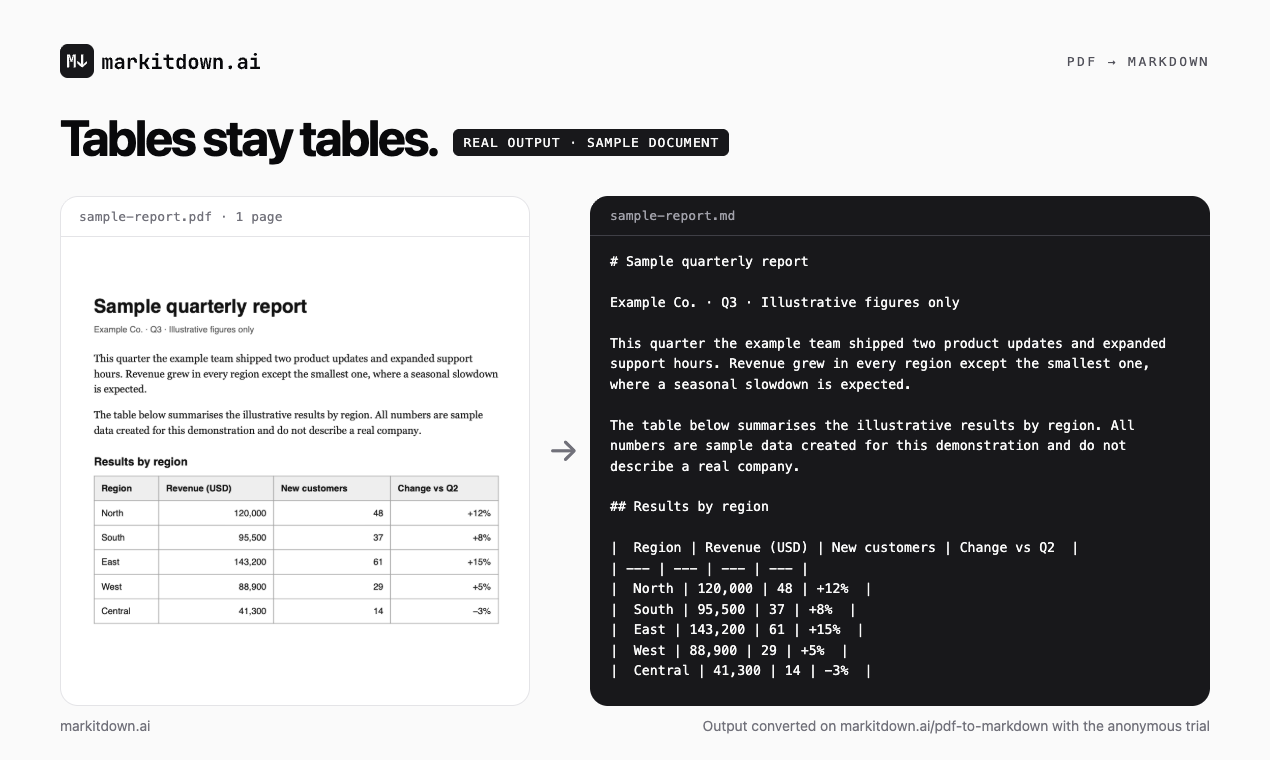The height and width of the screenshot is (760, 1270).
Task: Click the PDF → MARKDOWN label
Action: [x=1138, y=62]
